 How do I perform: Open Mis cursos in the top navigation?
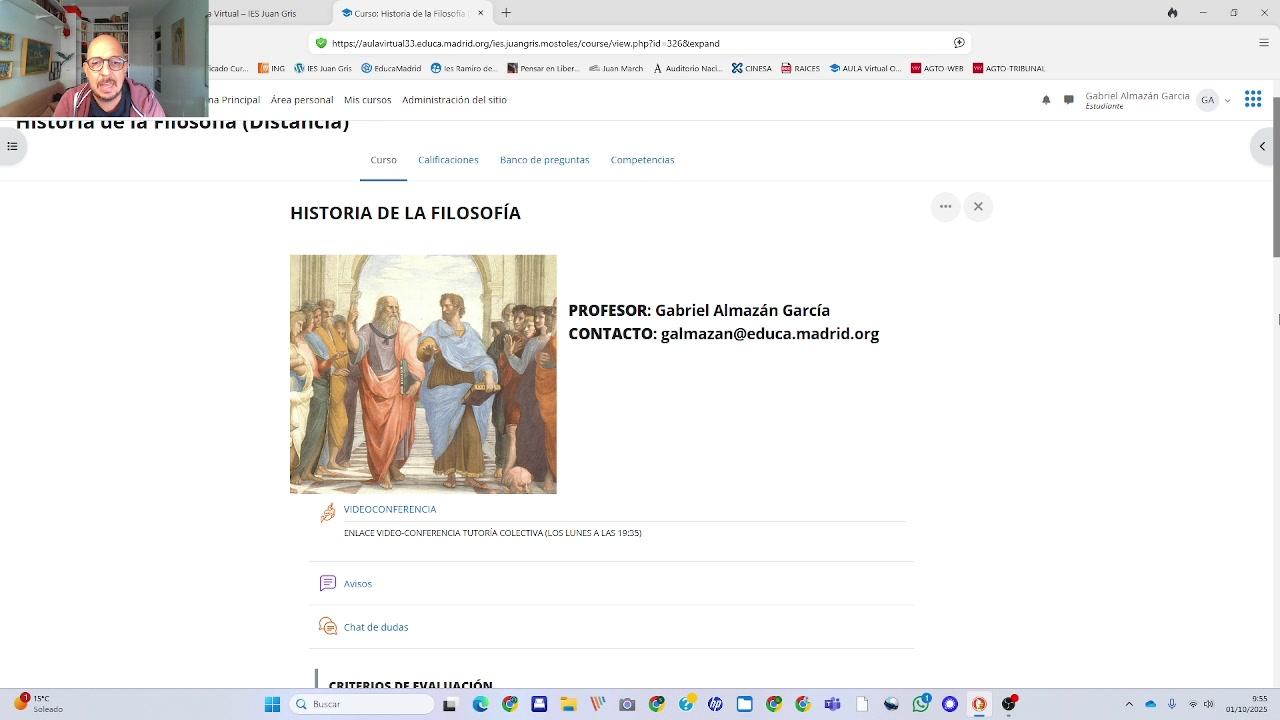pos(368,100)
